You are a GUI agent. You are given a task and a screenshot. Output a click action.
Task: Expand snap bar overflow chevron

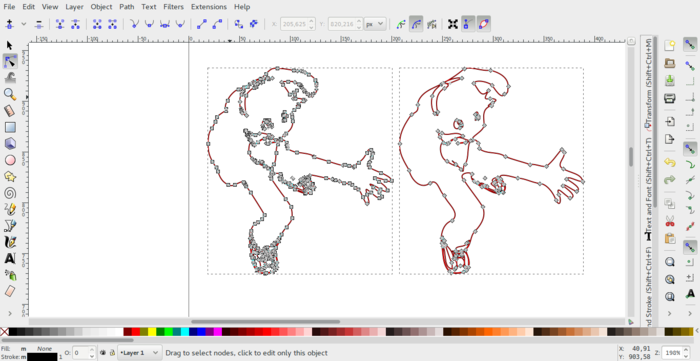(690, 313)
